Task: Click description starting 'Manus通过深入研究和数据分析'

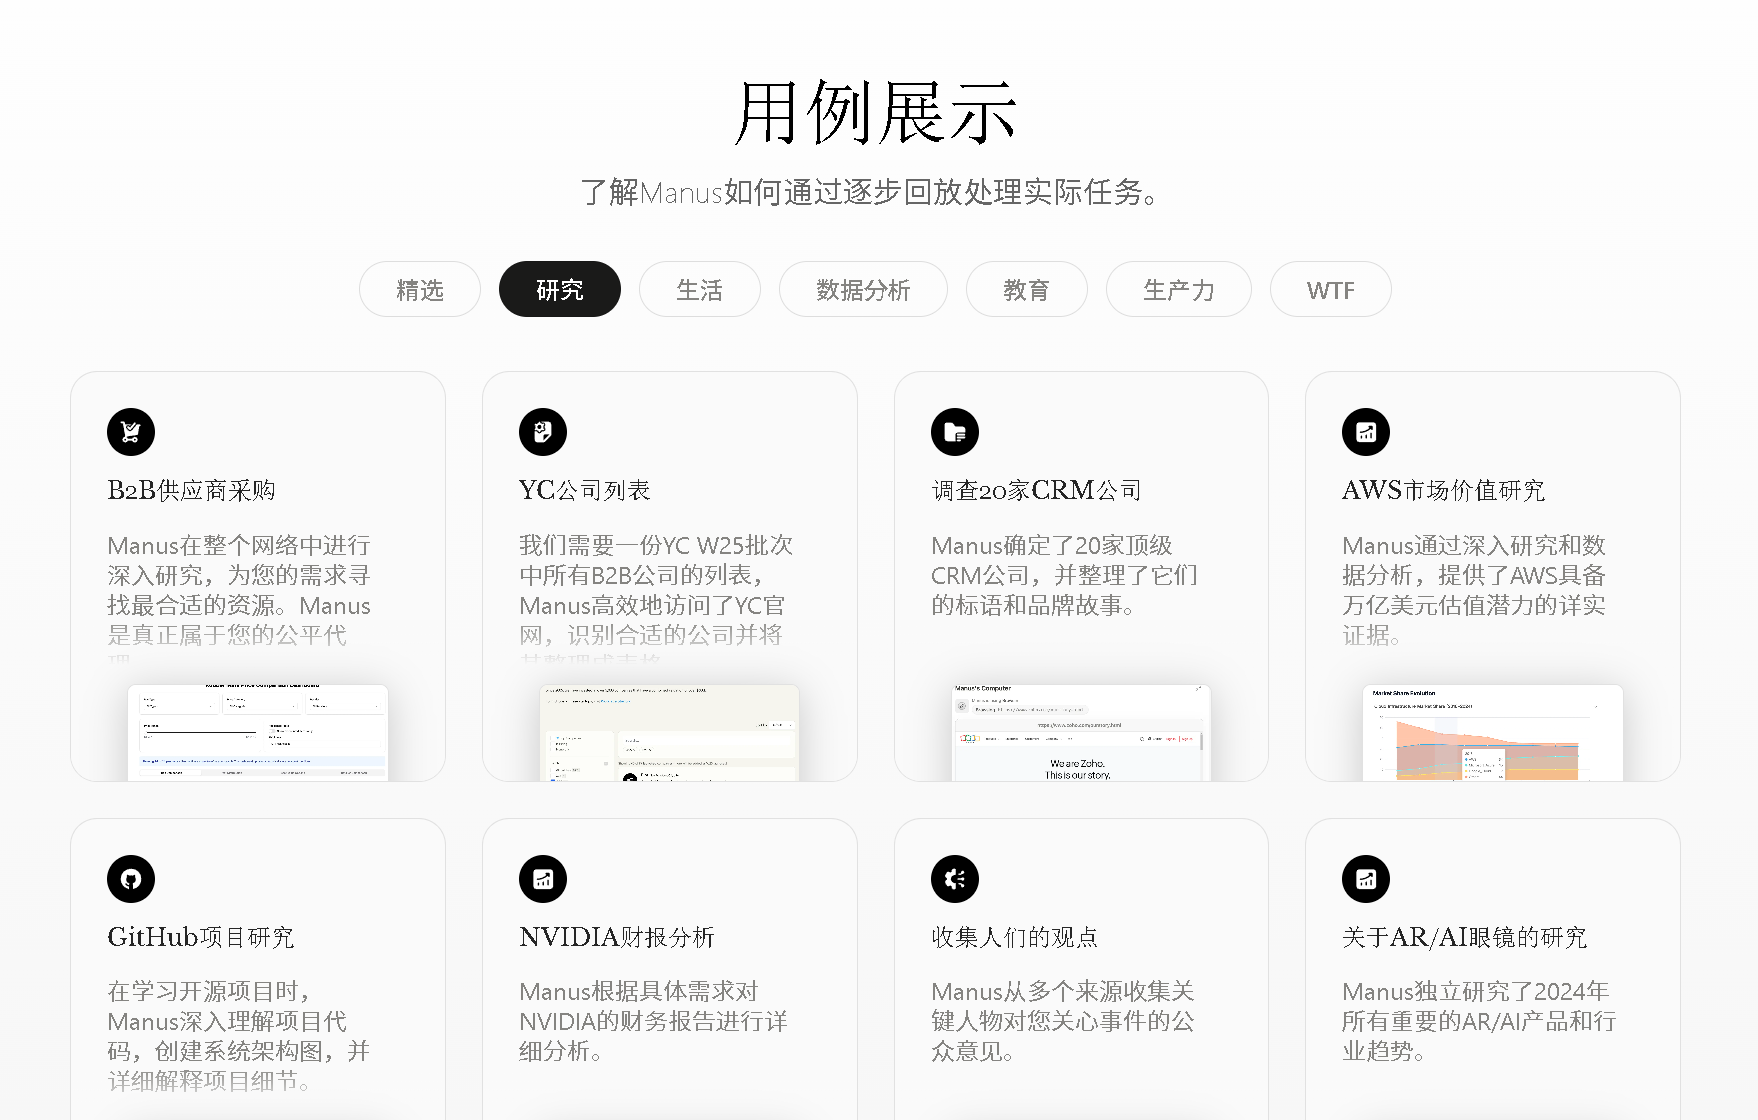Action: (1474, 590)
